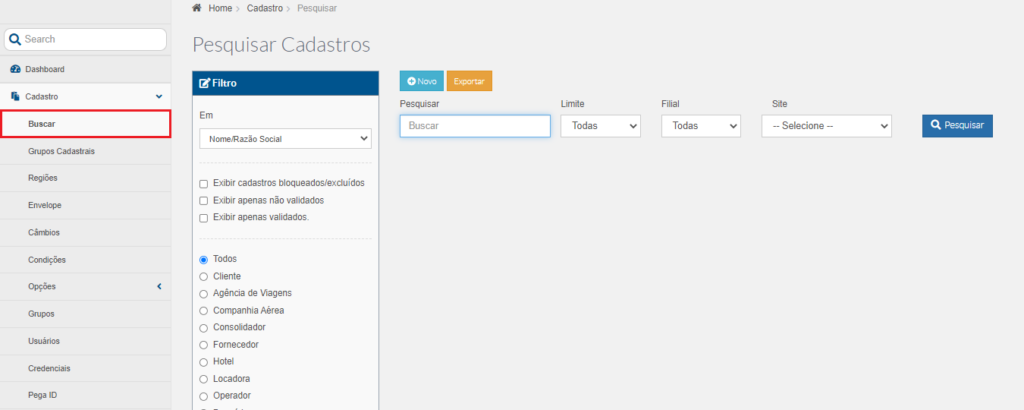Click the magnifier icon in the sidebar search box
Image resolution: width=1024 pixels, height=410 pixels.
click(15, 39)
